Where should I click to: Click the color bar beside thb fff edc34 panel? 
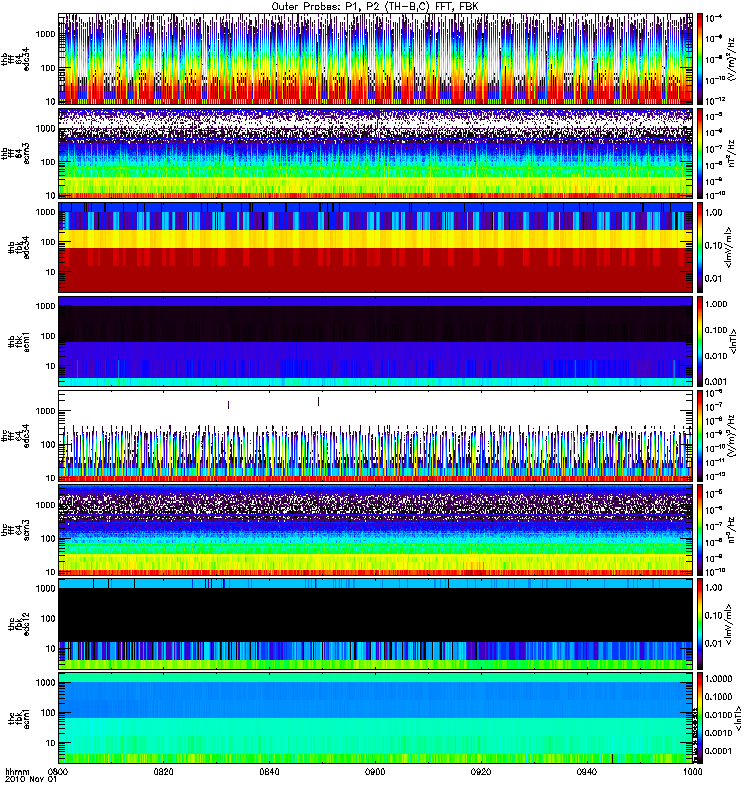coord(700,59)
